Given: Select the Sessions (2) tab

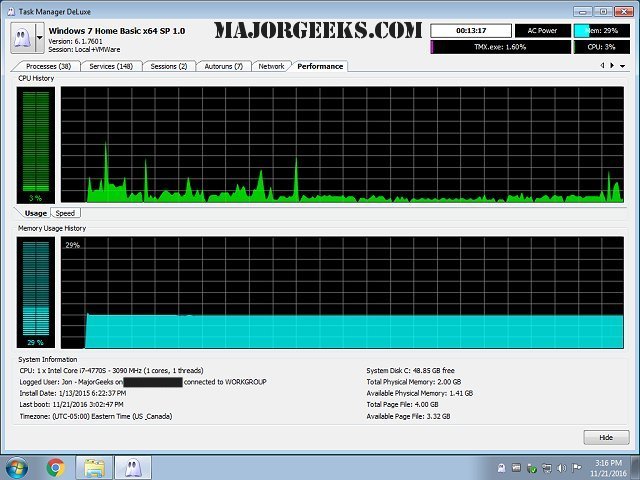Looking at the screenshot, I should coord(169,66).
